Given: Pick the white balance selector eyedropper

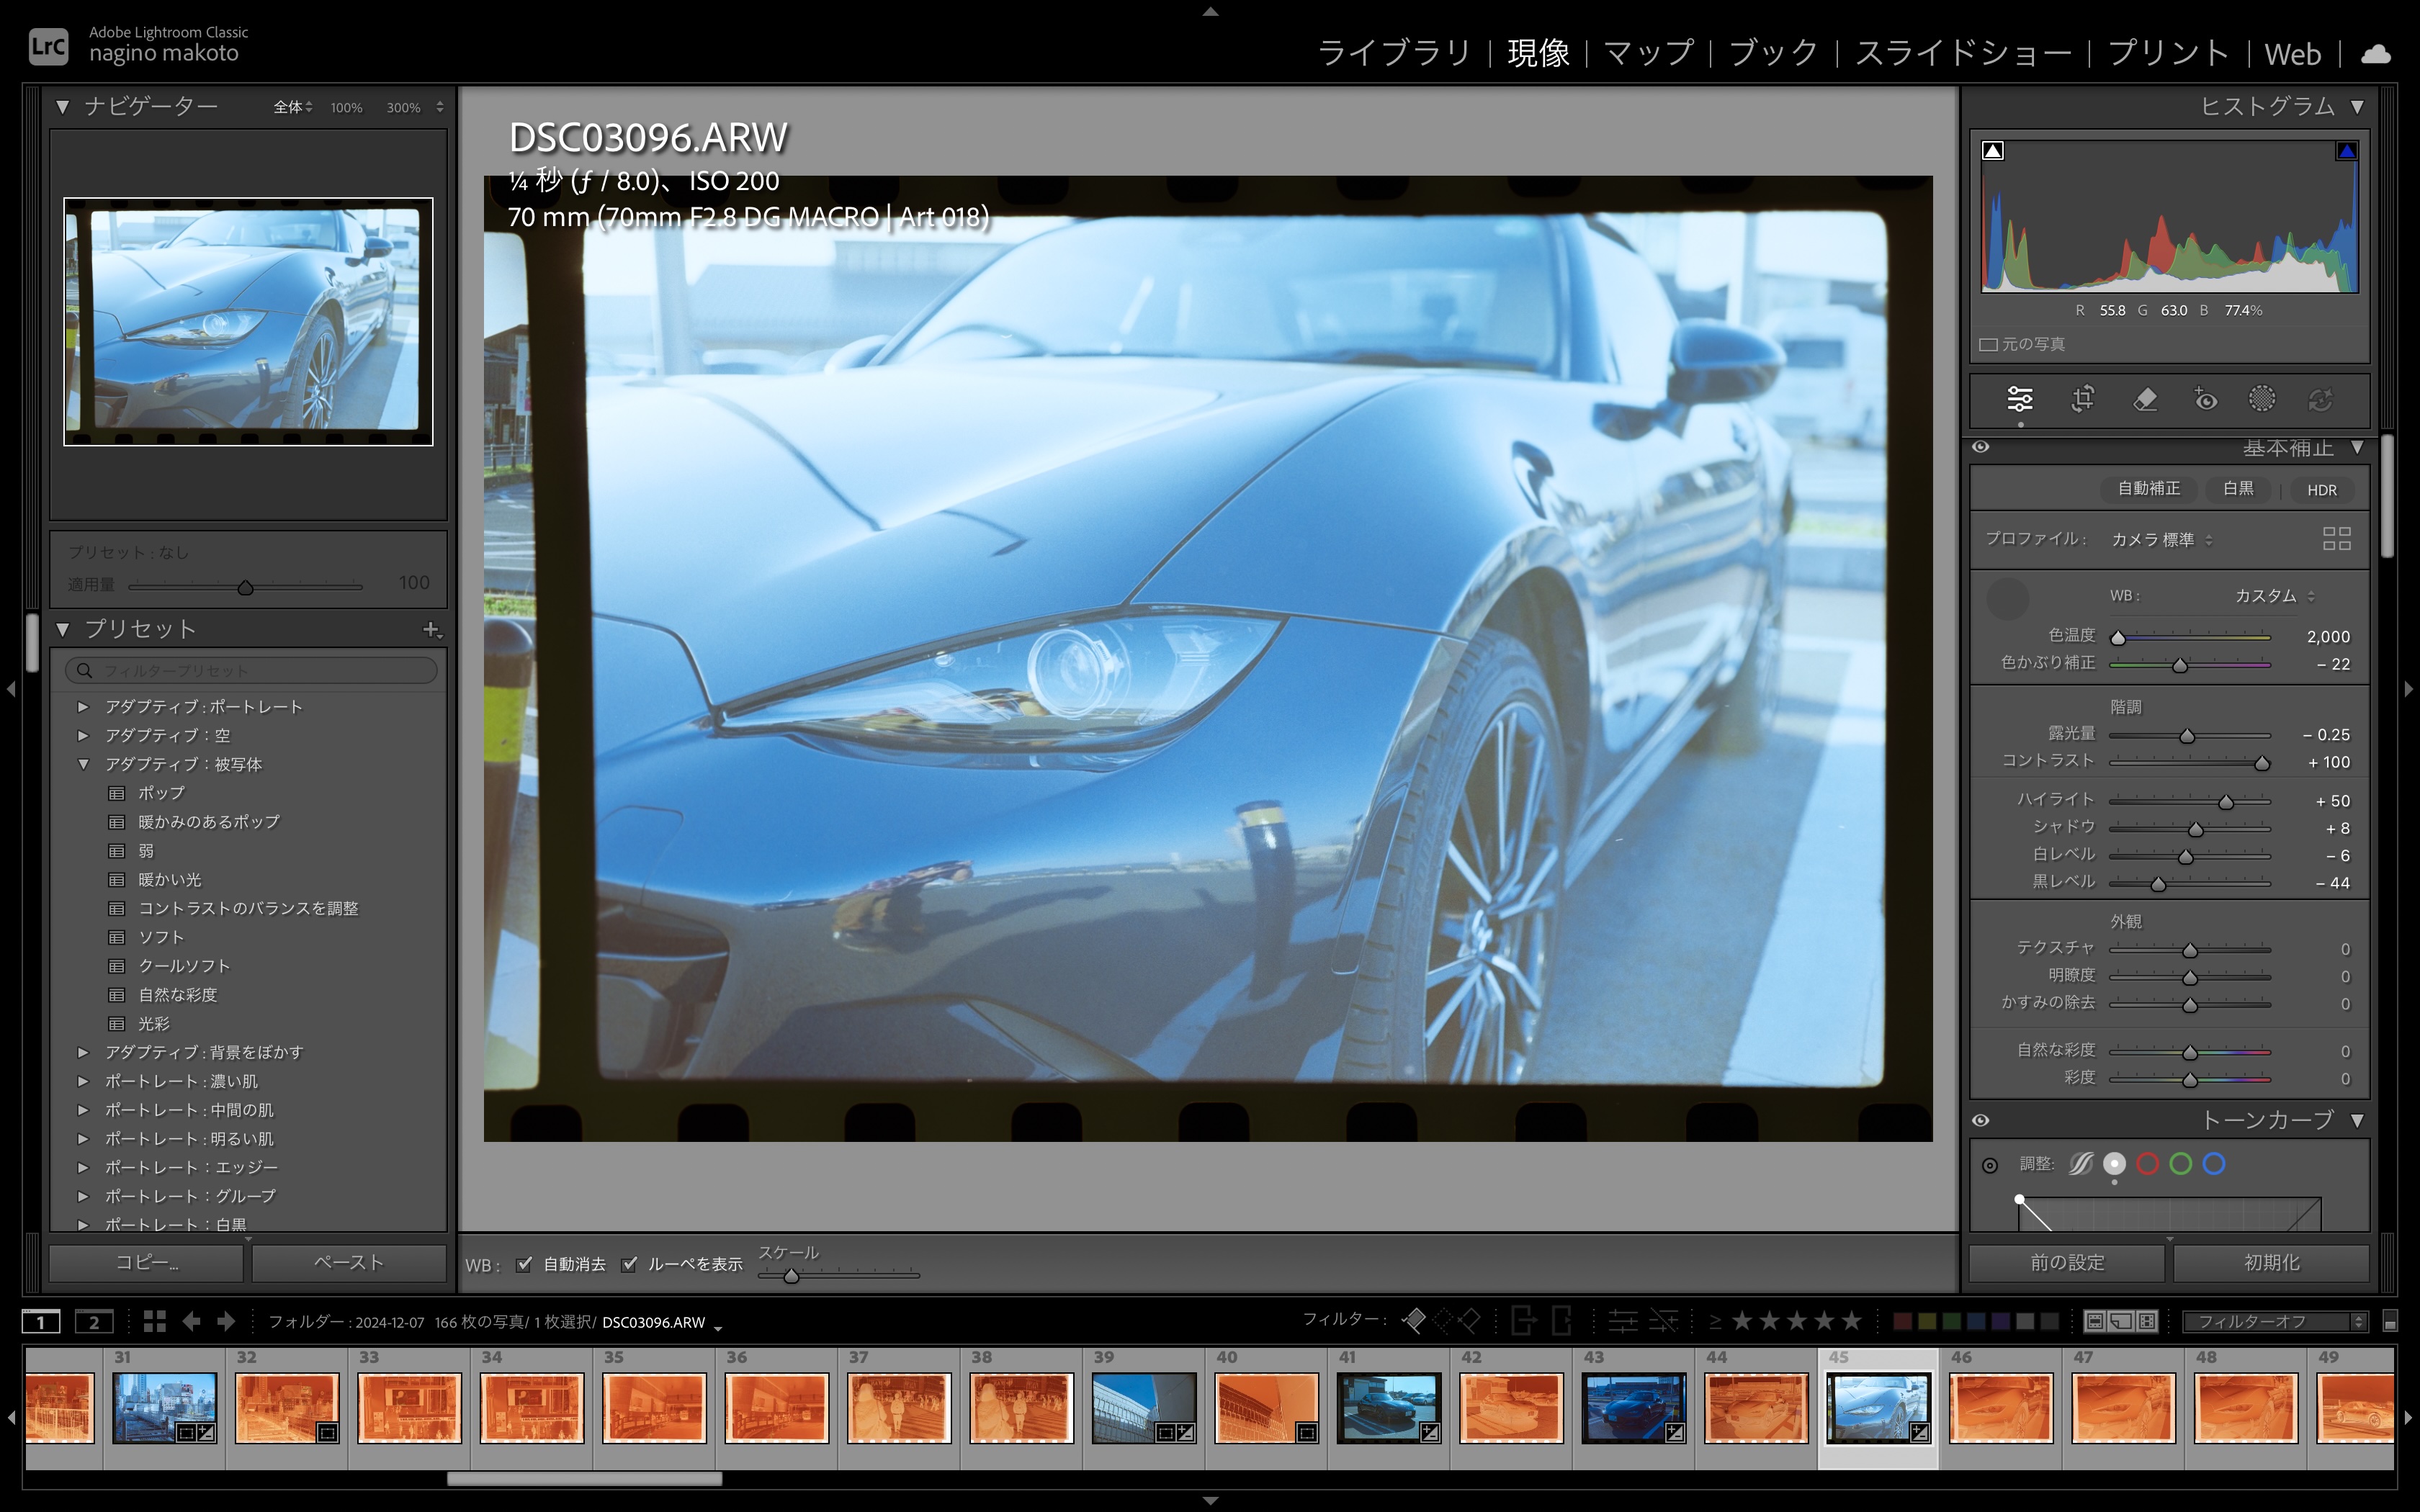Looking at the screenshot, I should (x=2006, y=599).
